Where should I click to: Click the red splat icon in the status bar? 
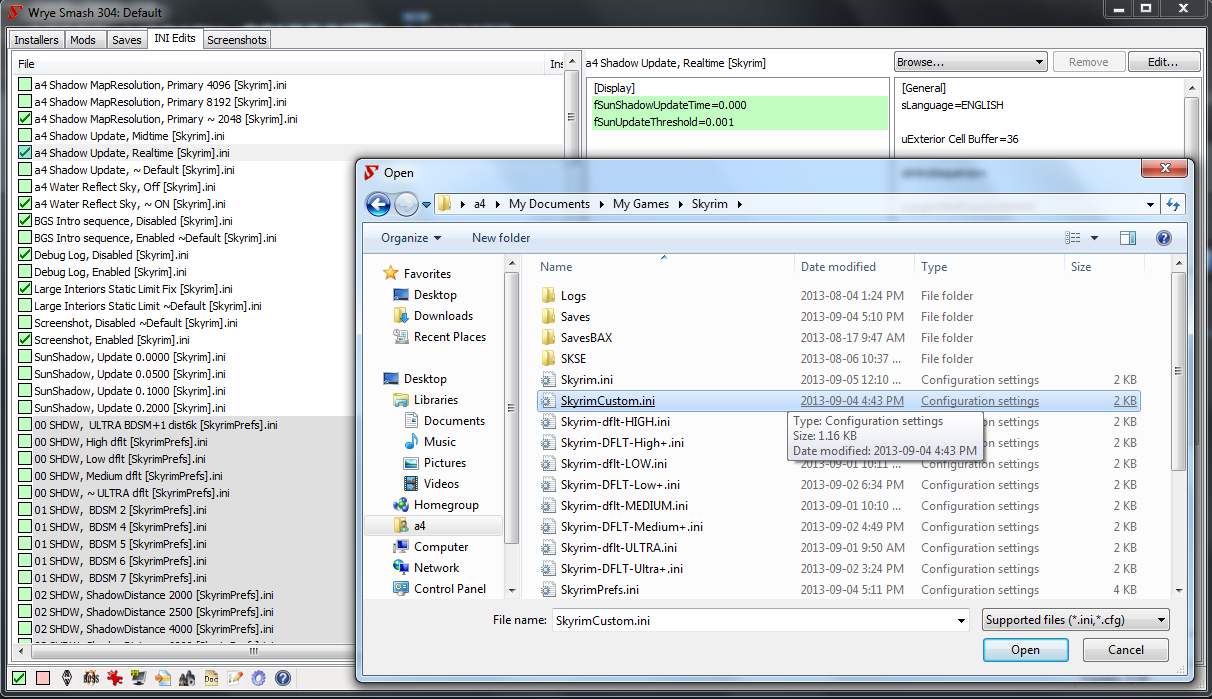pyautogui.click(x=115, y=678)
